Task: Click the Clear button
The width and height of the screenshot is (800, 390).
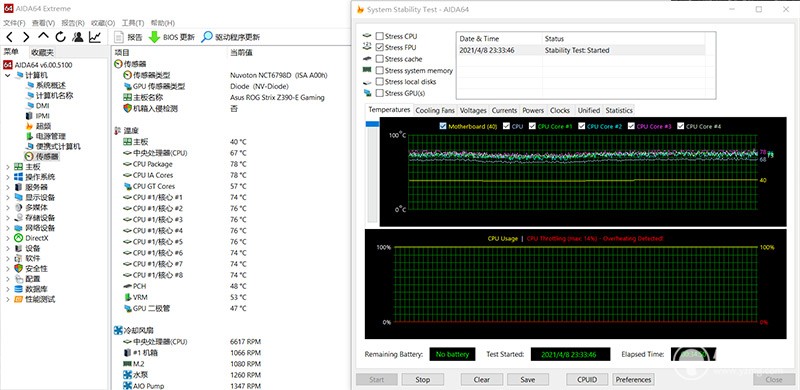Action: click(482, 380)
